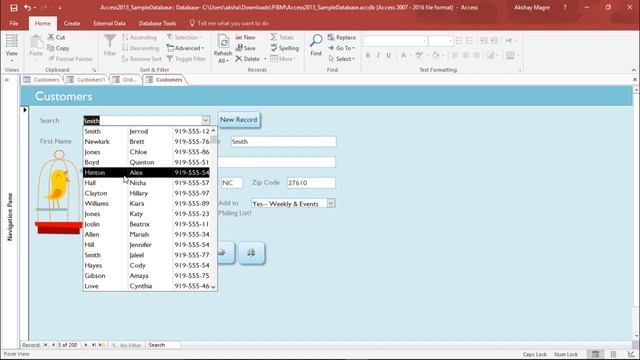Click the state field NC

click(x=232, y=183)
